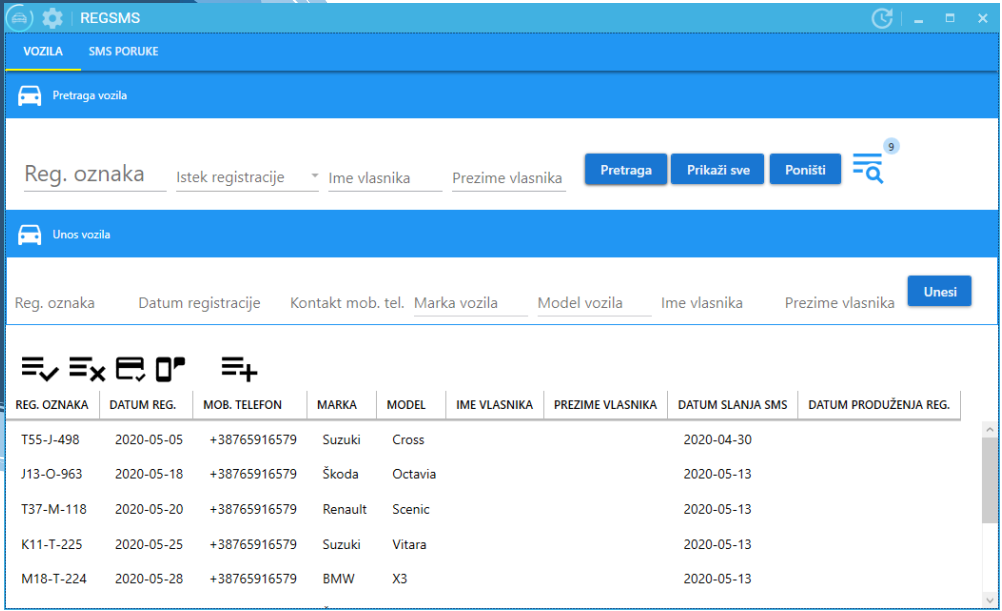The image size is (1002, 611).
Task: Click the card with checkmark icon
Action: click(x=131, y=369)
